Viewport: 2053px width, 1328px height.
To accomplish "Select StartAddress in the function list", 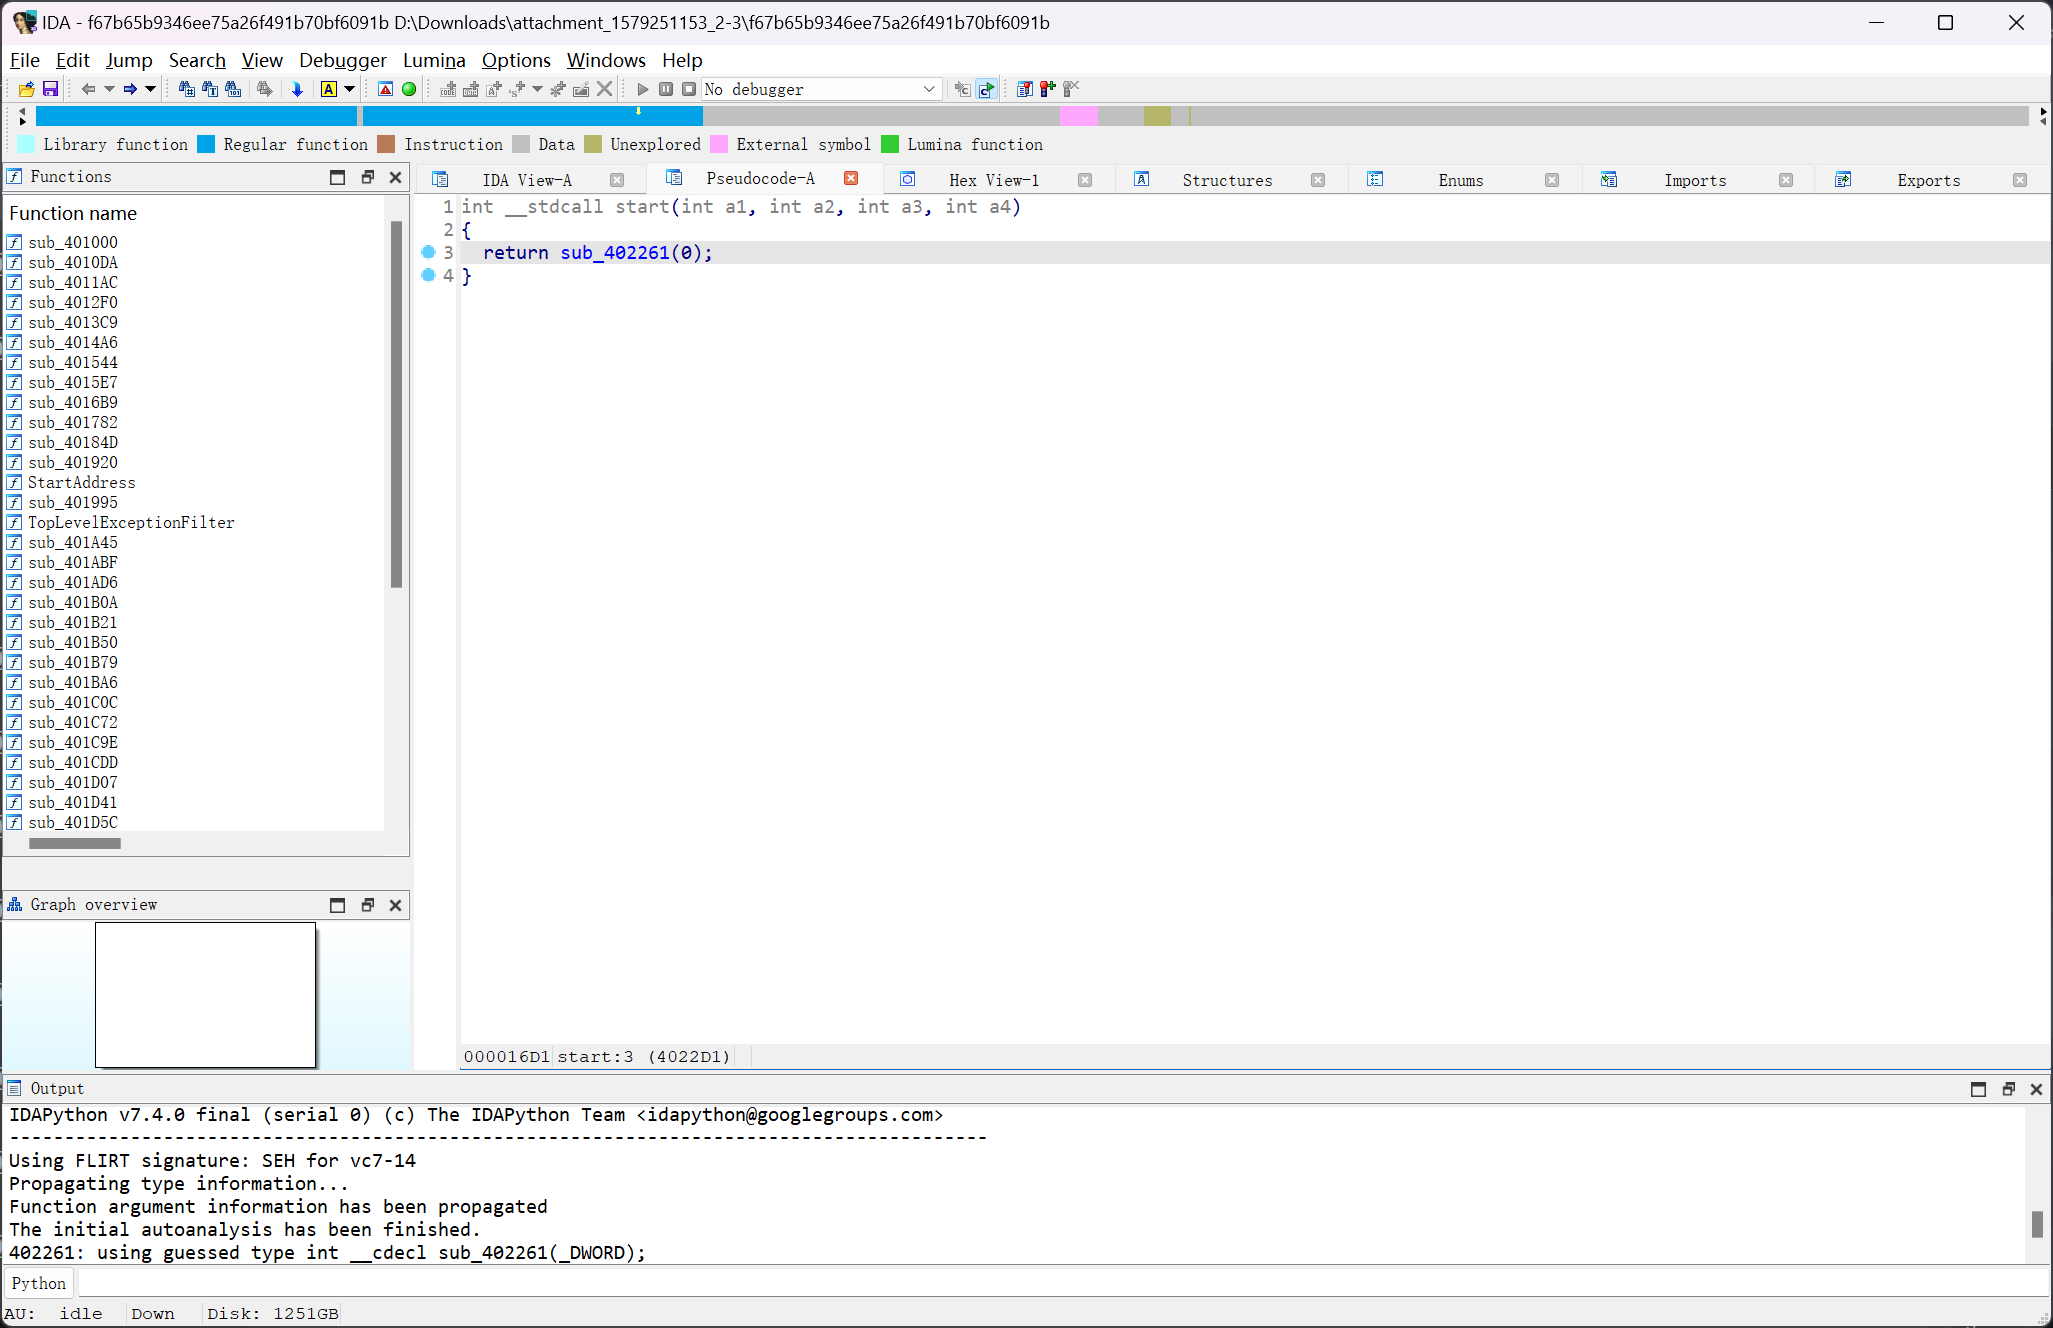I will [81, 482].
